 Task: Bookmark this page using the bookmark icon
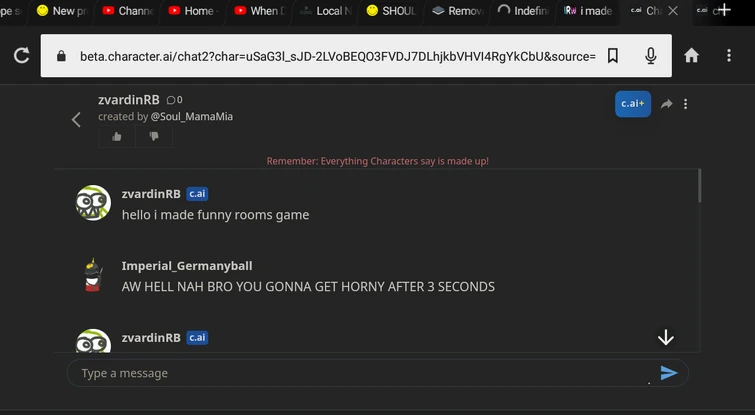coord(612,56)
